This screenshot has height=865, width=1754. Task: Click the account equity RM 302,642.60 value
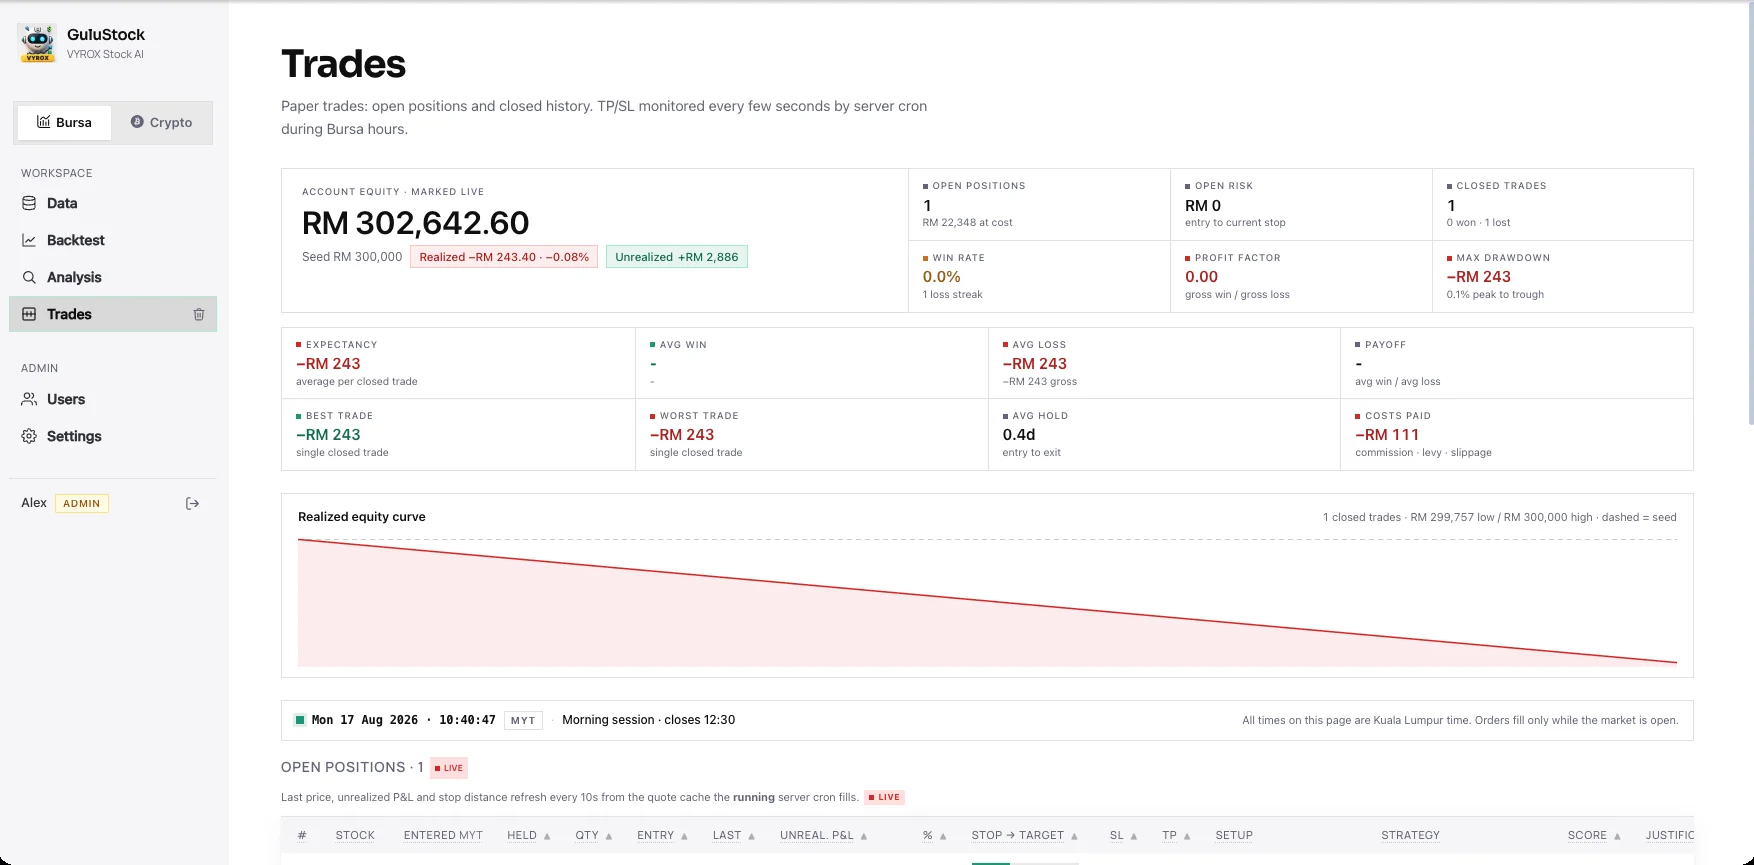click(x=415, y=222)
